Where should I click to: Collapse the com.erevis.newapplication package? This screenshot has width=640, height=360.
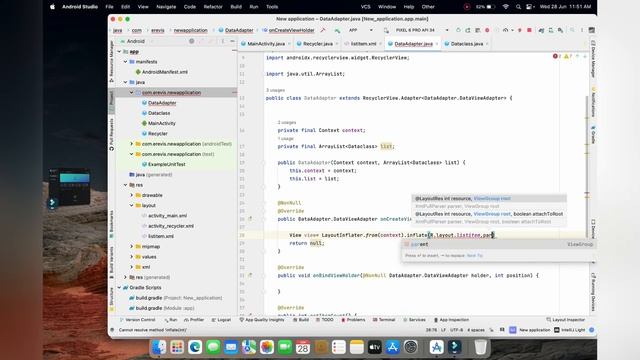pos(131,93)
